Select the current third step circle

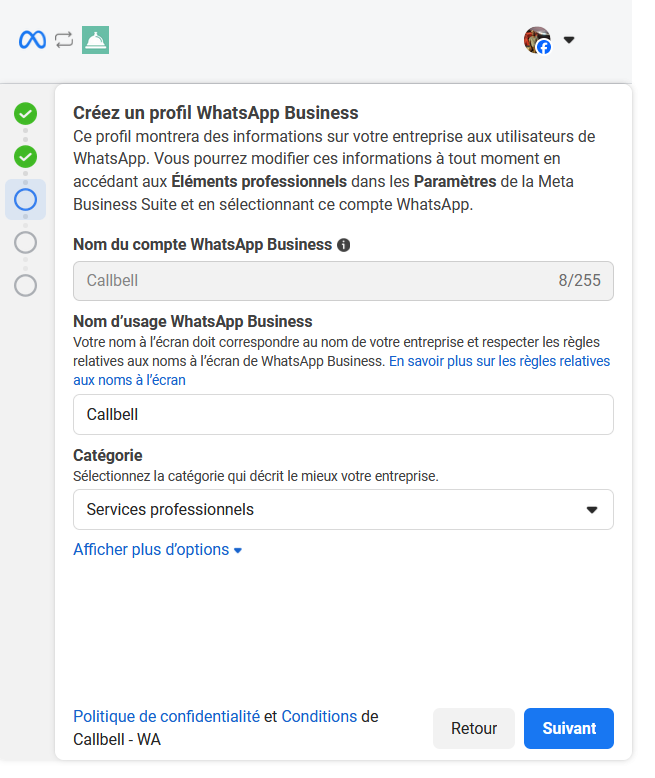point(25,199)
